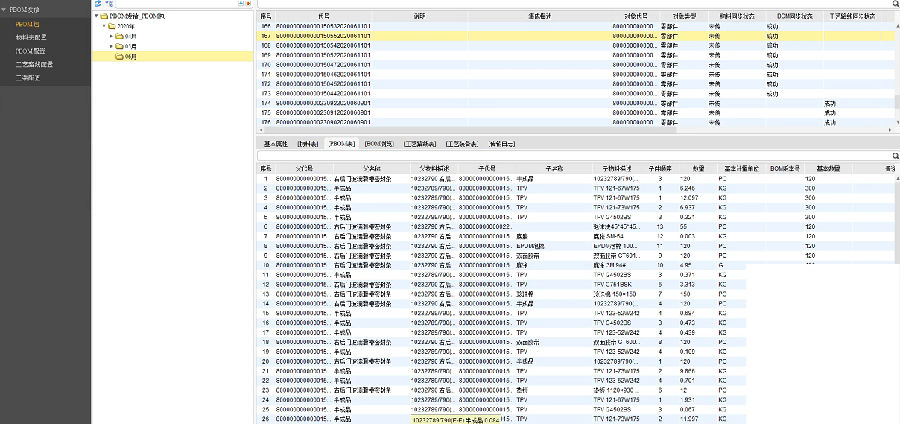This screenshot has width=900, height=424.
Task: Expand the first month folder under 2020年
Action: (111, 36)
